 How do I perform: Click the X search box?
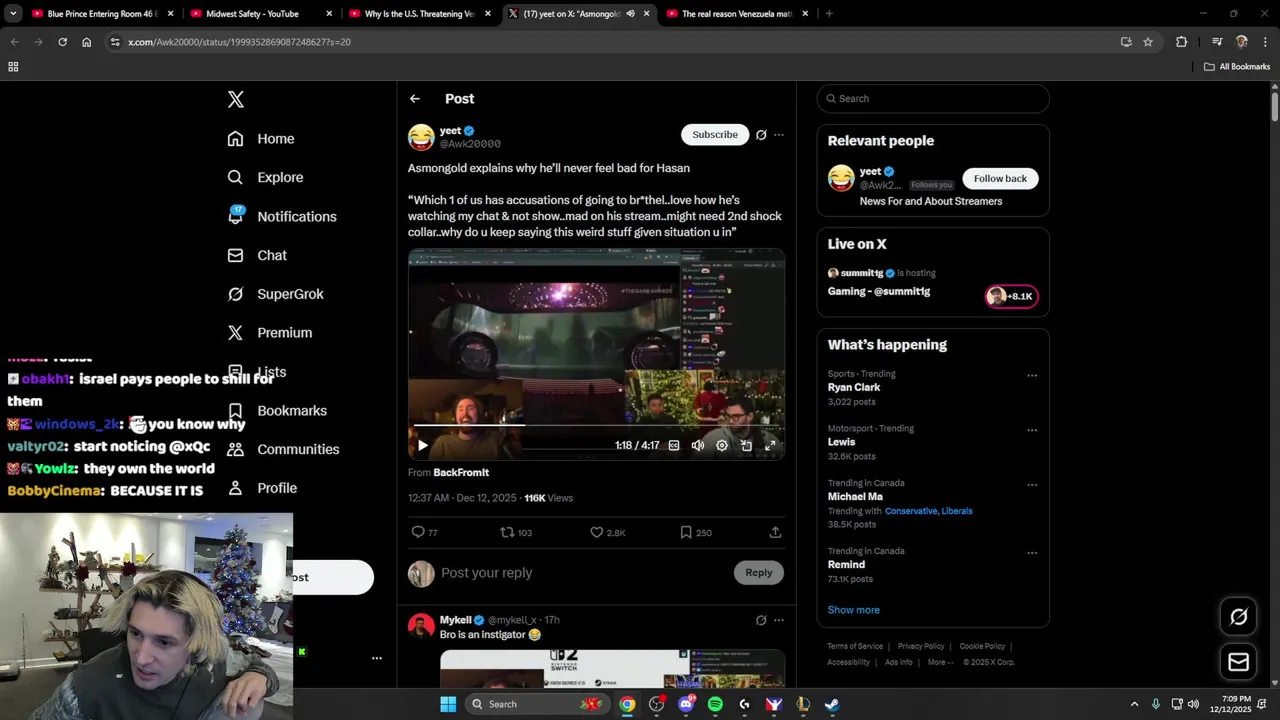click(x=933, y=99)
